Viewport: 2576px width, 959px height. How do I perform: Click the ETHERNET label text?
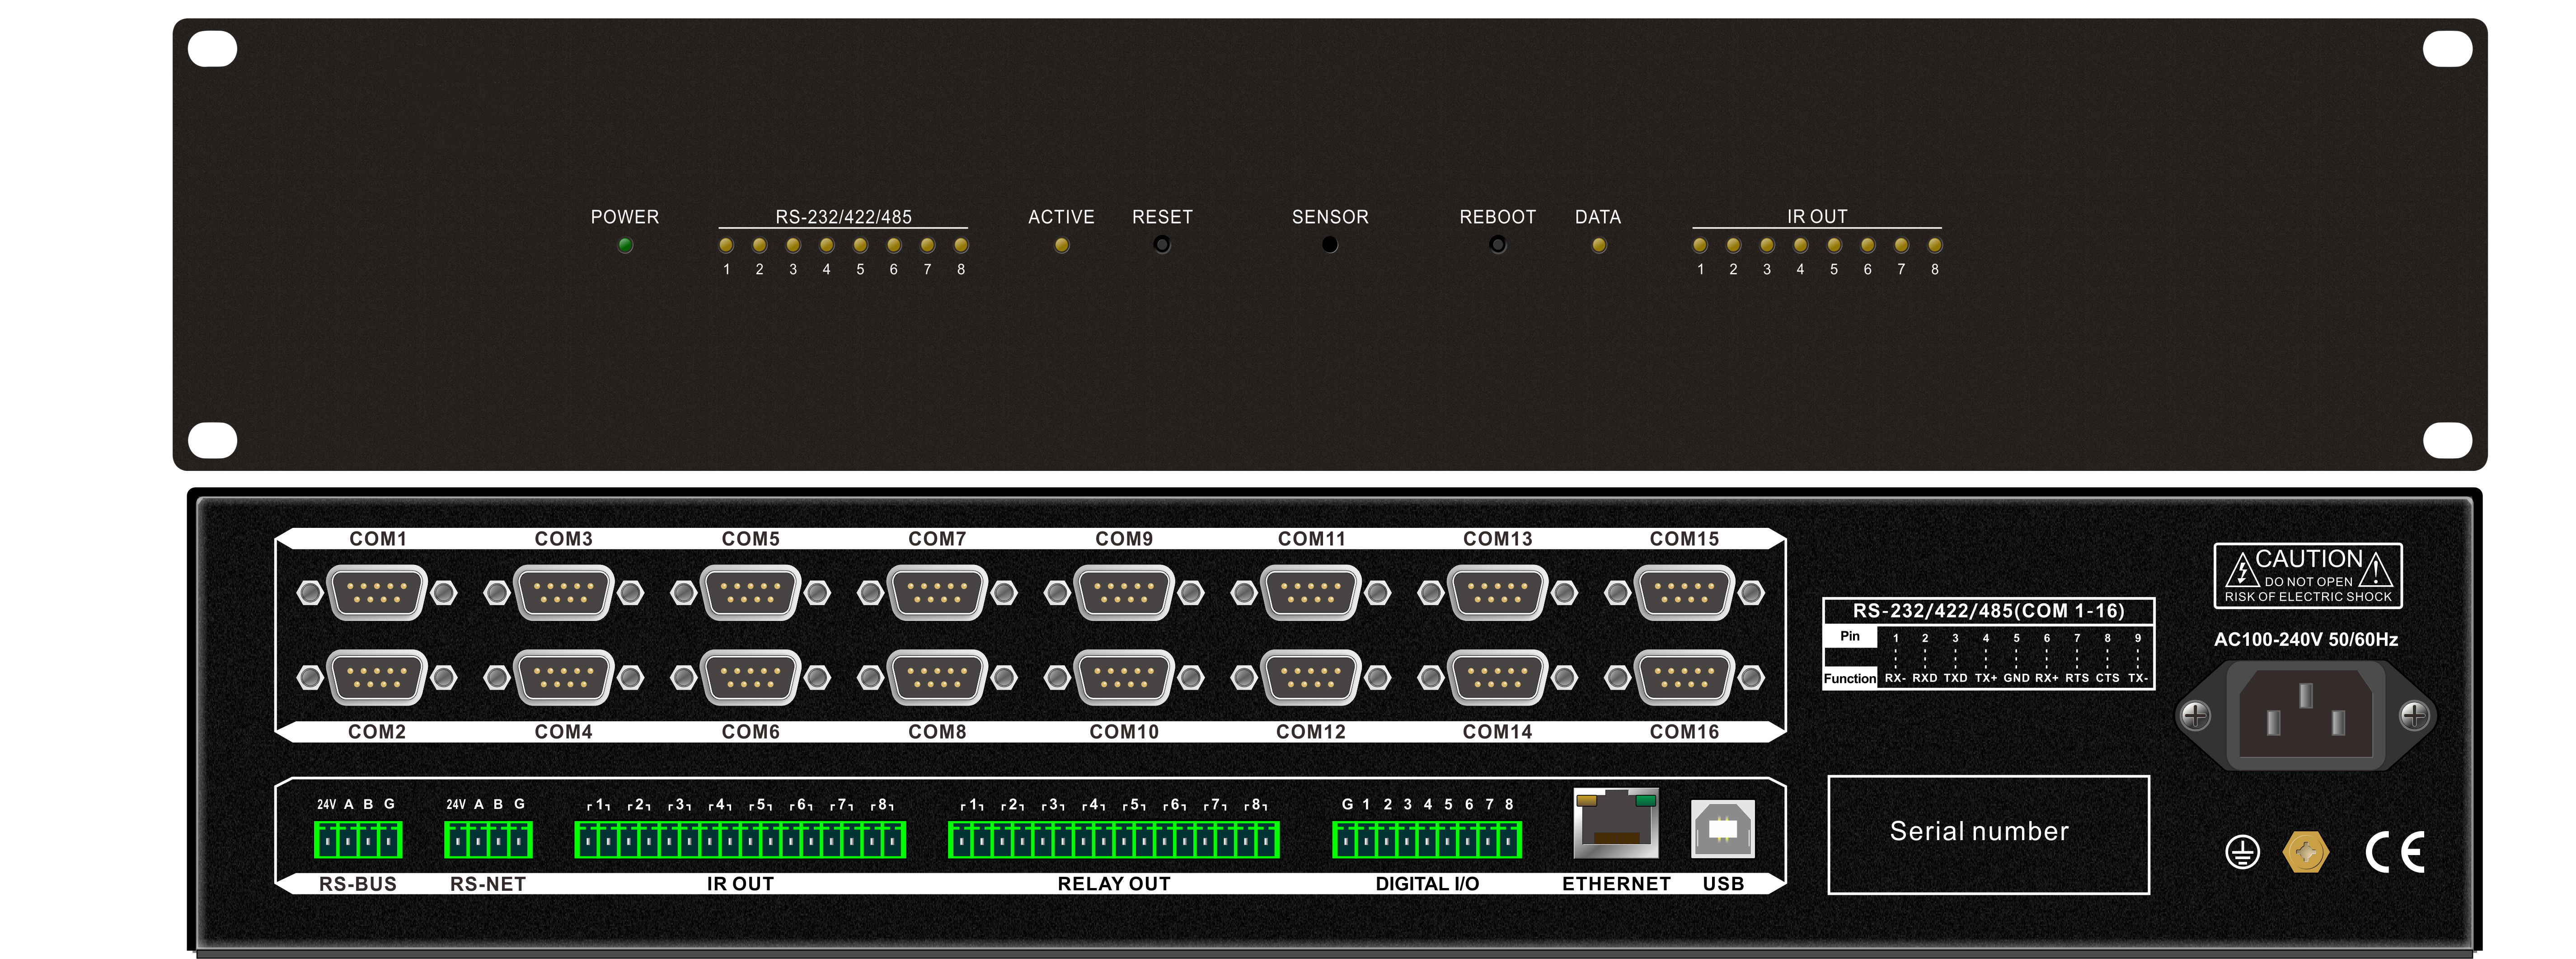click(x=1616, y=884)
